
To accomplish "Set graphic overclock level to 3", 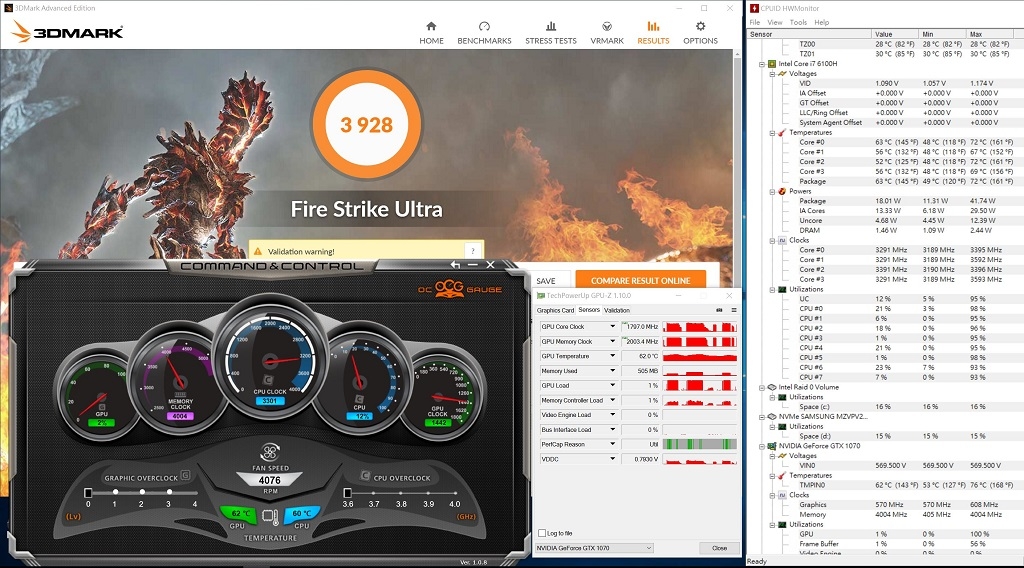I will [x=169, y=492].
